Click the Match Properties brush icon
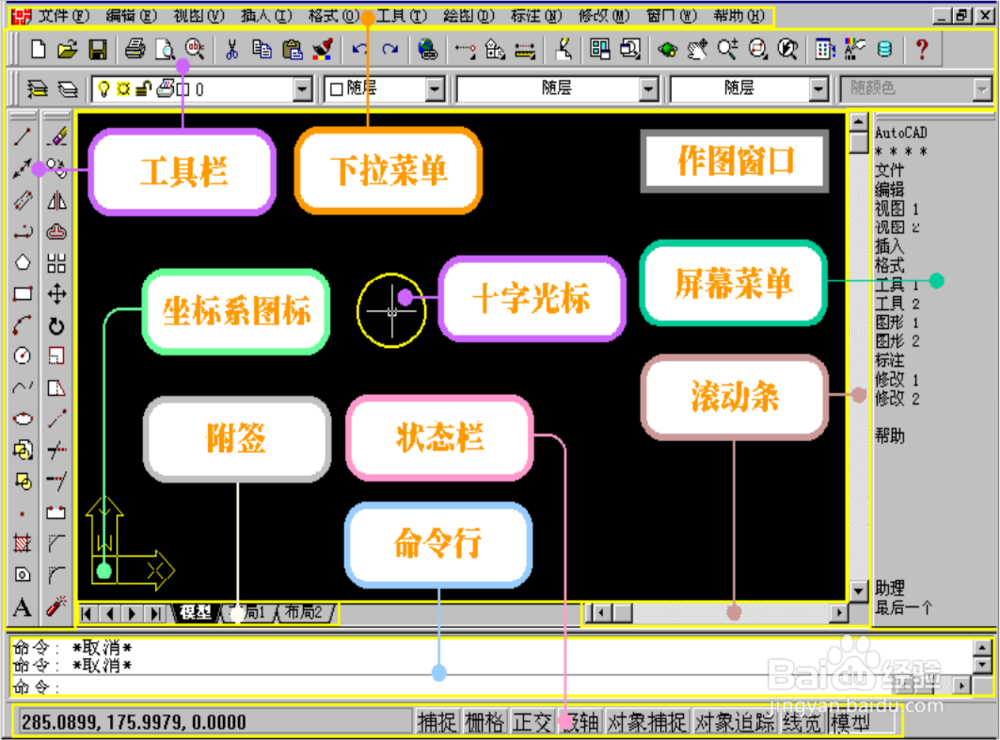This screenshot has width=1000, height=740. [321, 50]
